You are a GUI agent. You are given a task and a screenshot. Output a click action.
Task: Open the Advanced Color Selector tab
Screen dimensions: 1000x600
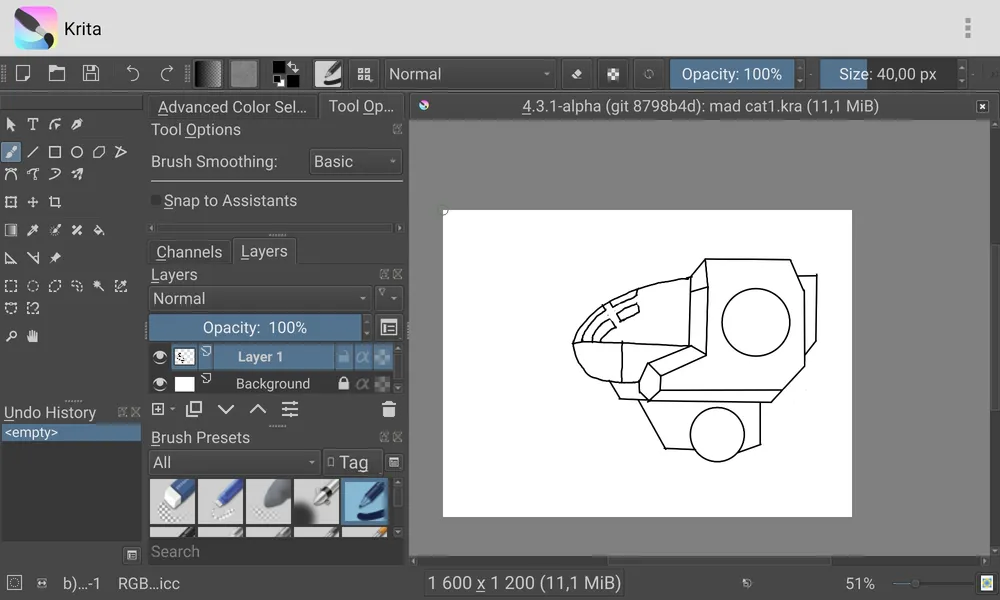click(232, 107)
